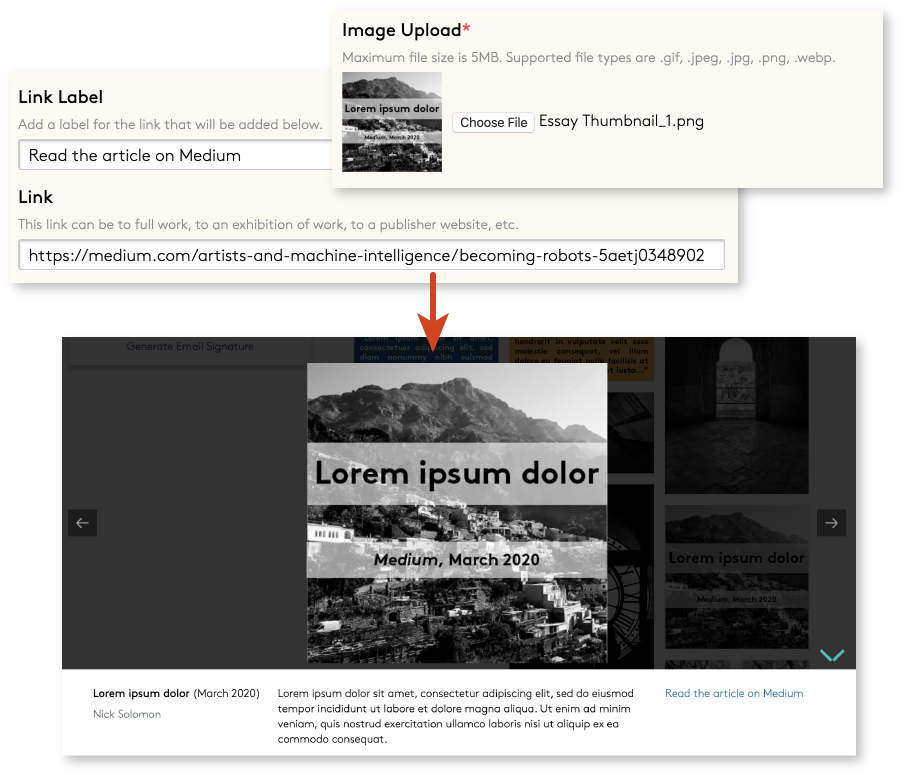Open the Read the article on Medium link

(x=734, y=693)
